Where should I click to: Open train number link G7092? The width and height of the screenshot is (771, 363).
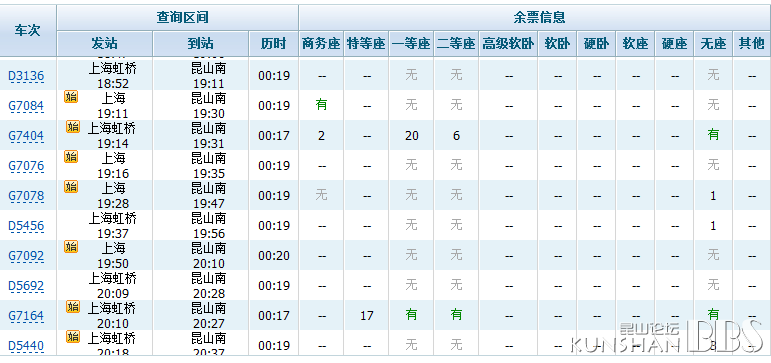point(26,256)
